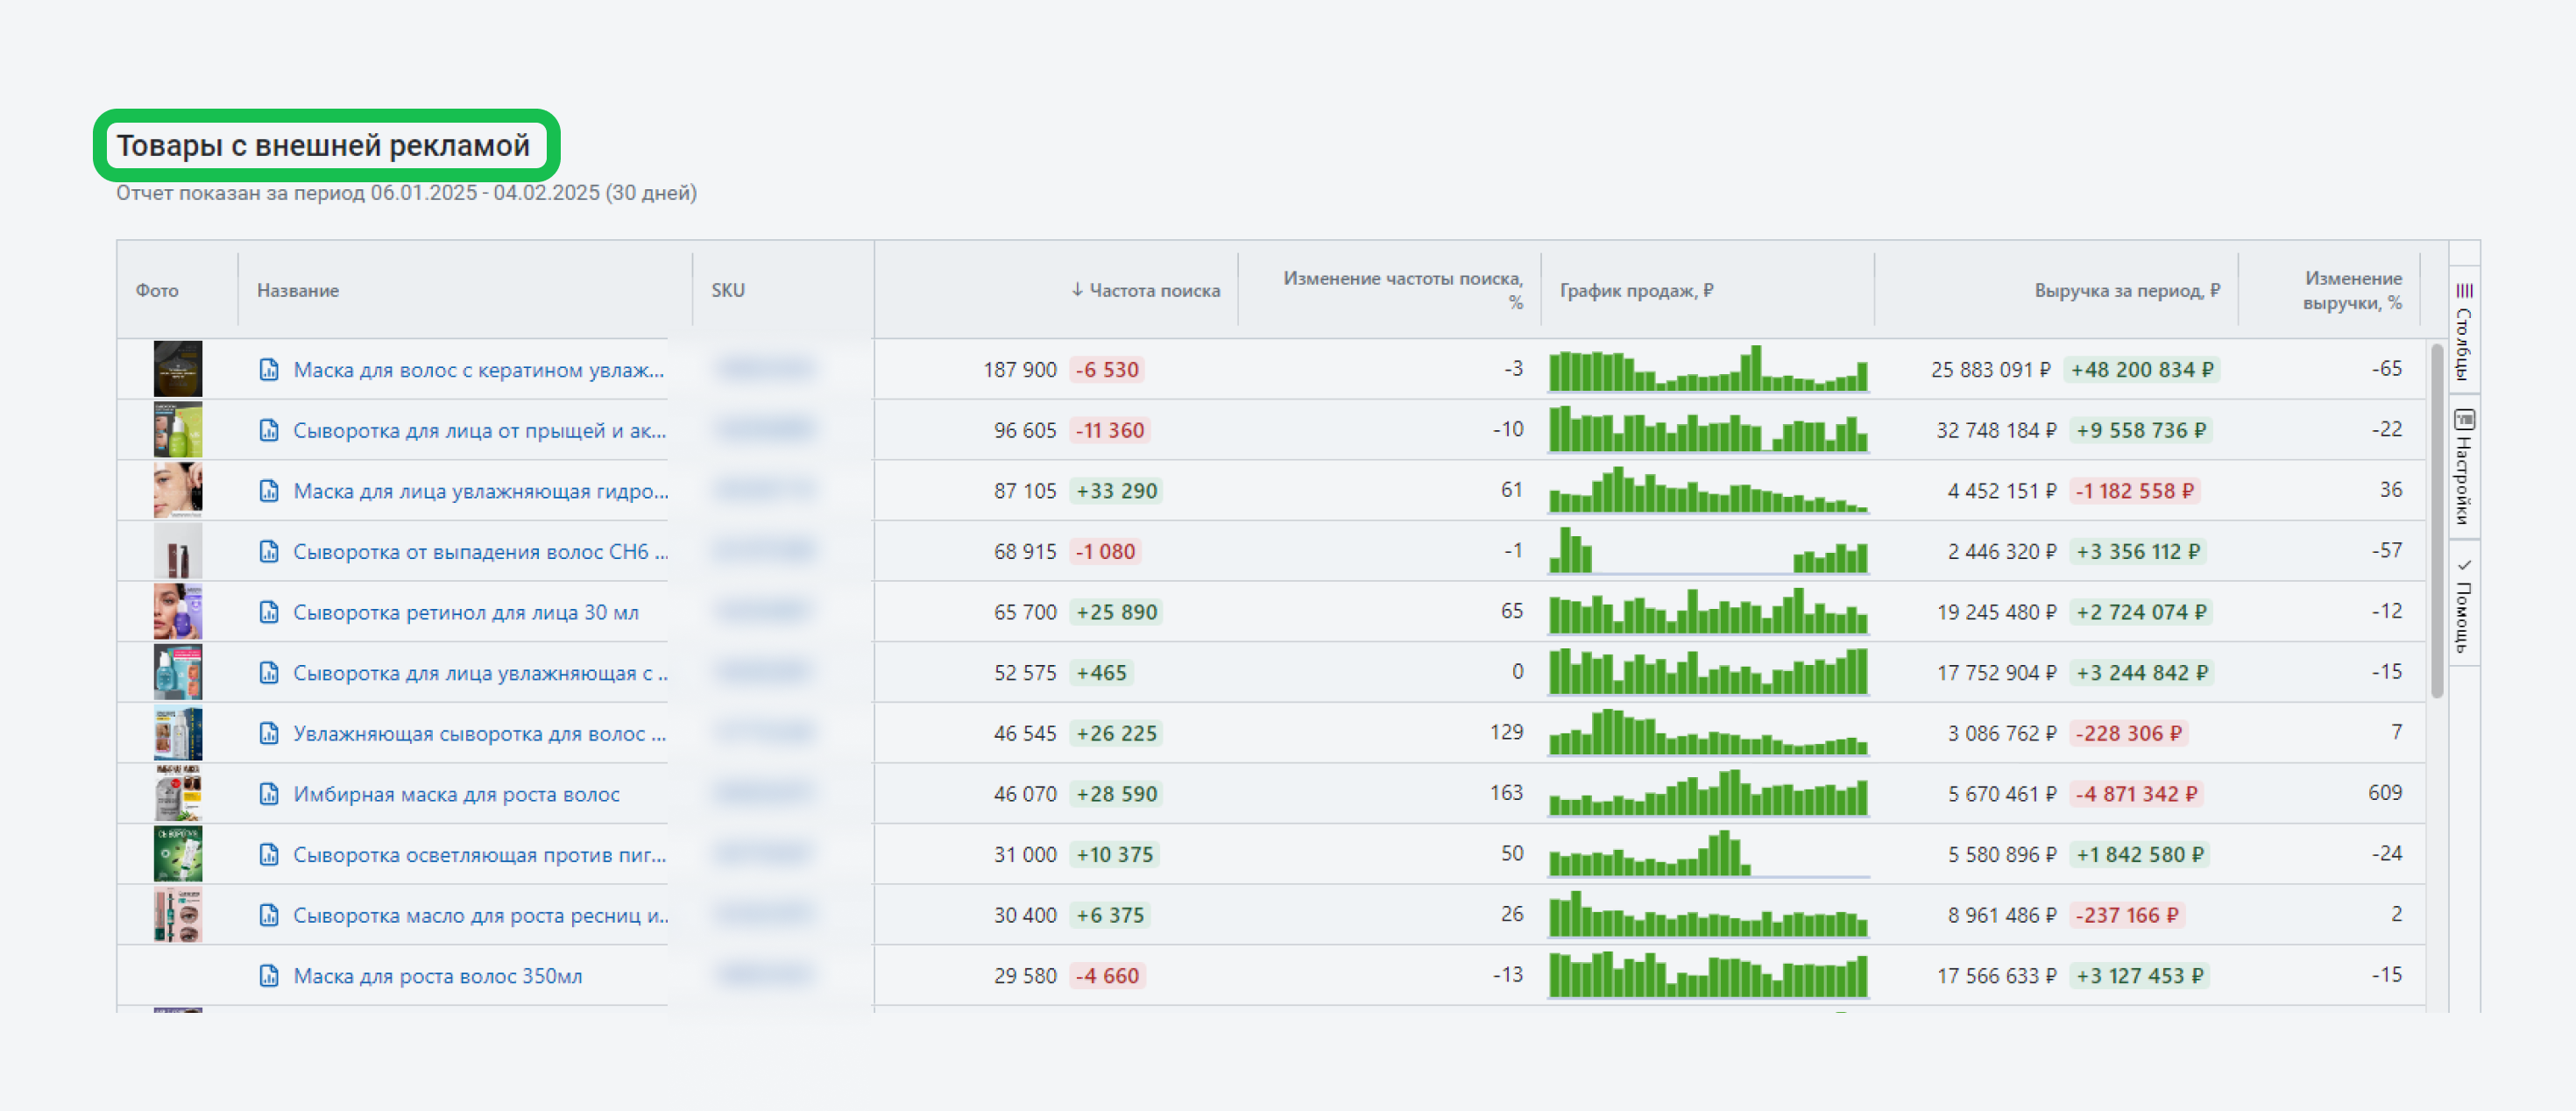Click the Название column header
Screen dimensions: 2576x1111
pos(298,291)
